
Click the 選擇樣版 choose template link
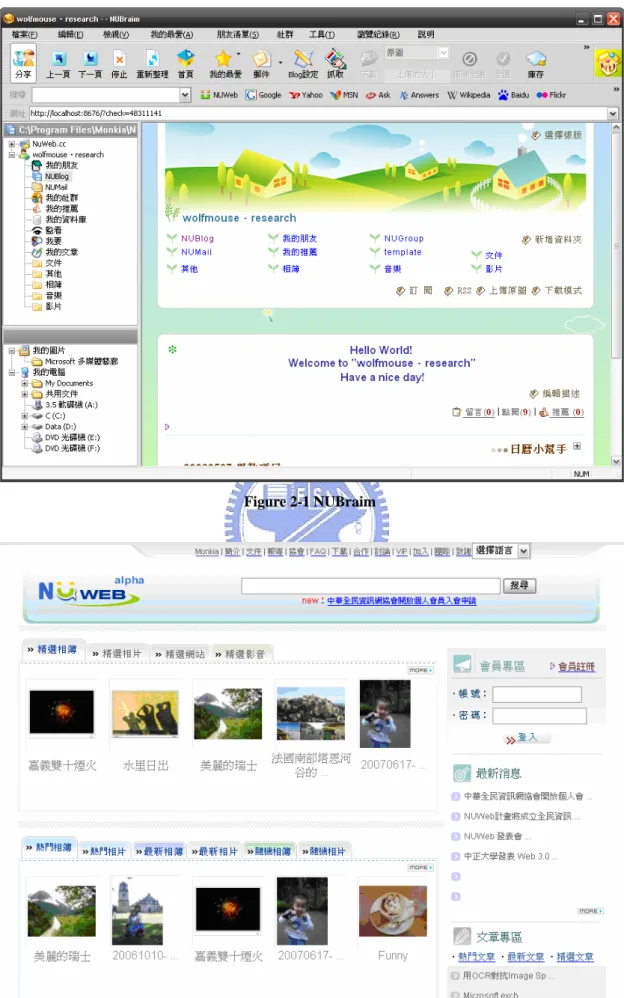[557, 135]
